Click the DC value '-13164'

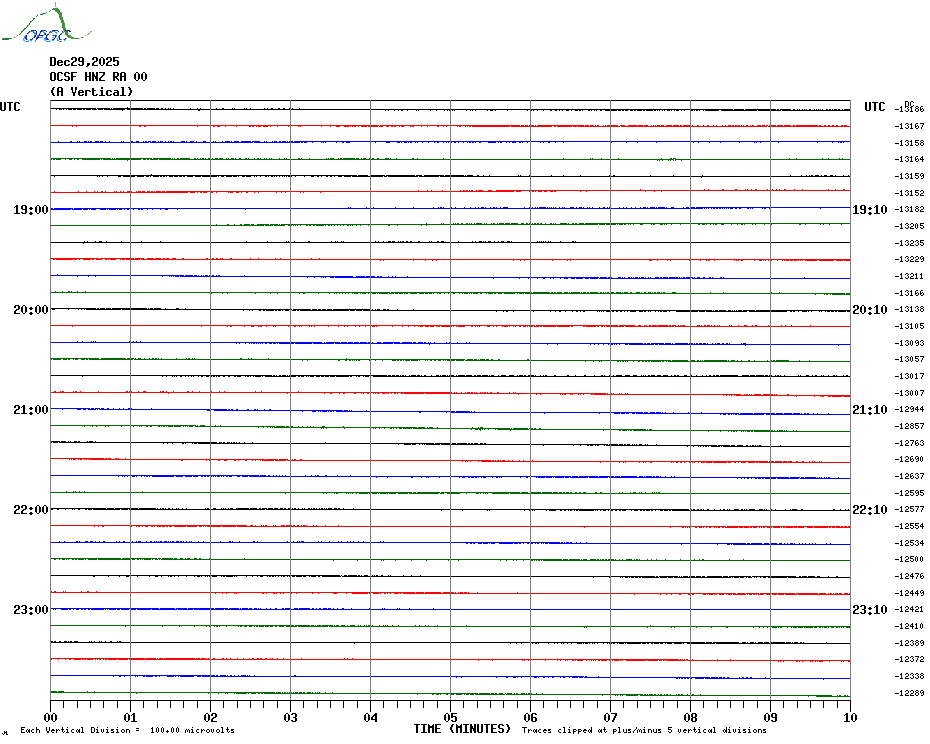point(909,159)
